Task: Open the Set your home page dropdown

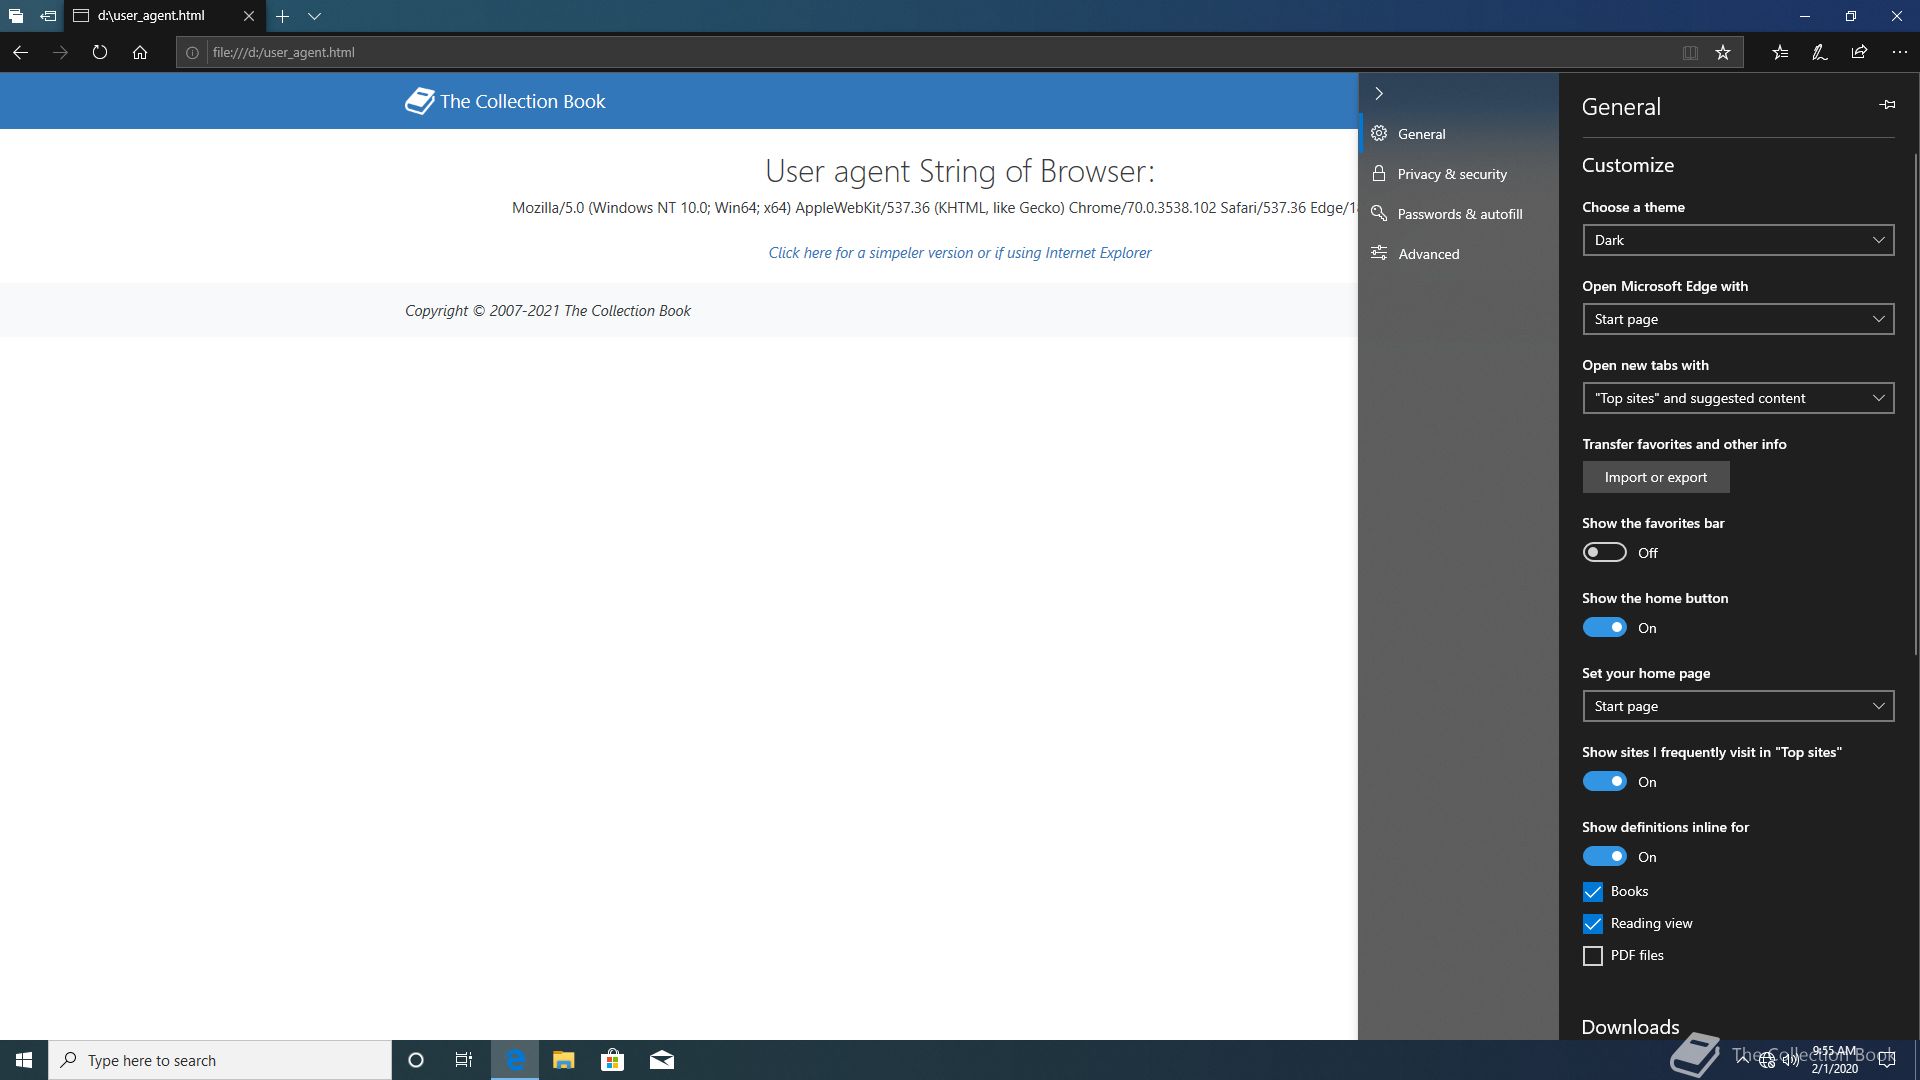Action: coord(1737,706)
